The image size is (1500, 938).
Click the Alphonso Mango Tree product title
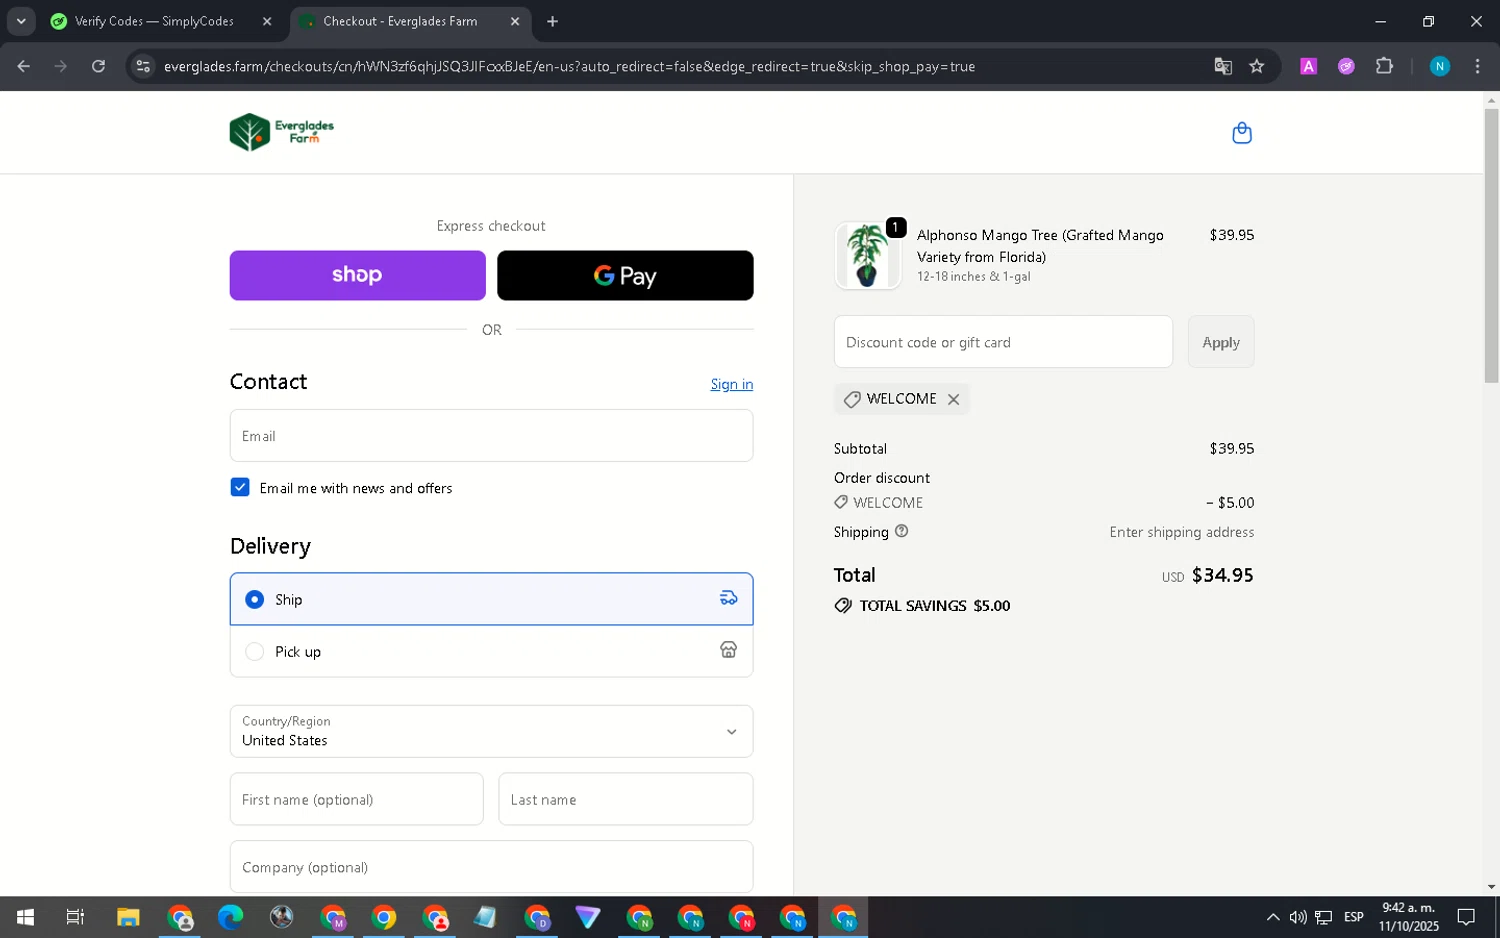pyautogui.click(x=1040, y=246)
